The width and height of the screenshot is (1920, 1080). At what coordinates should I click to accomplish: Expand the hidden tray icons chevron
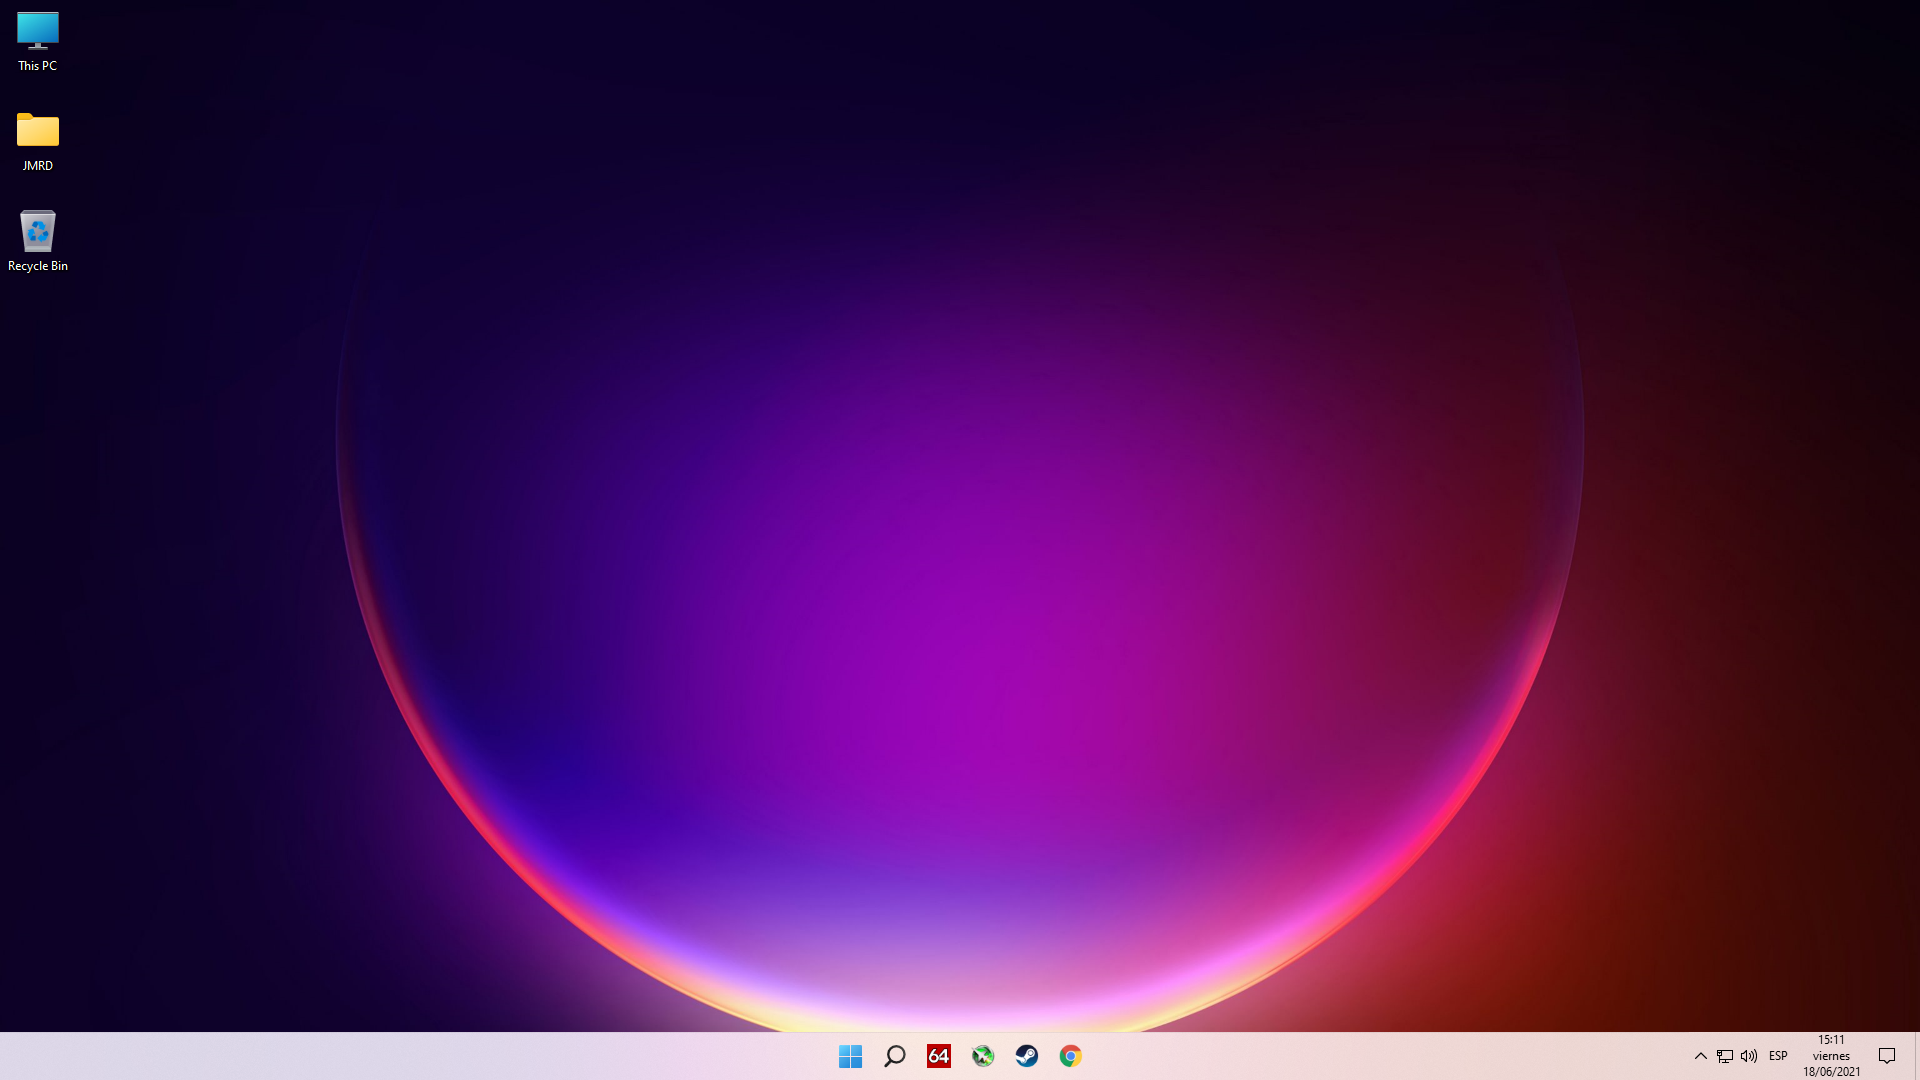(1700, 1056)
